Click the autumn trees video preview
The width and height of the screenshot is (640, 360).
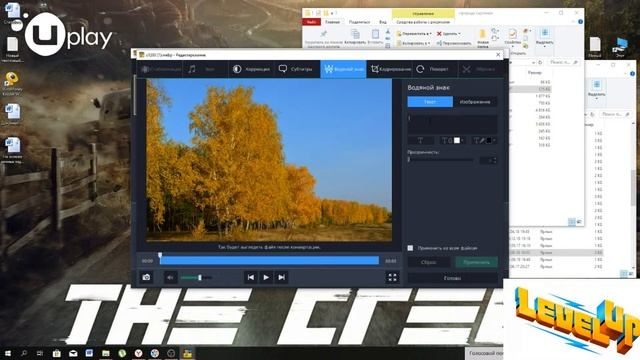[x=269, y=160]
